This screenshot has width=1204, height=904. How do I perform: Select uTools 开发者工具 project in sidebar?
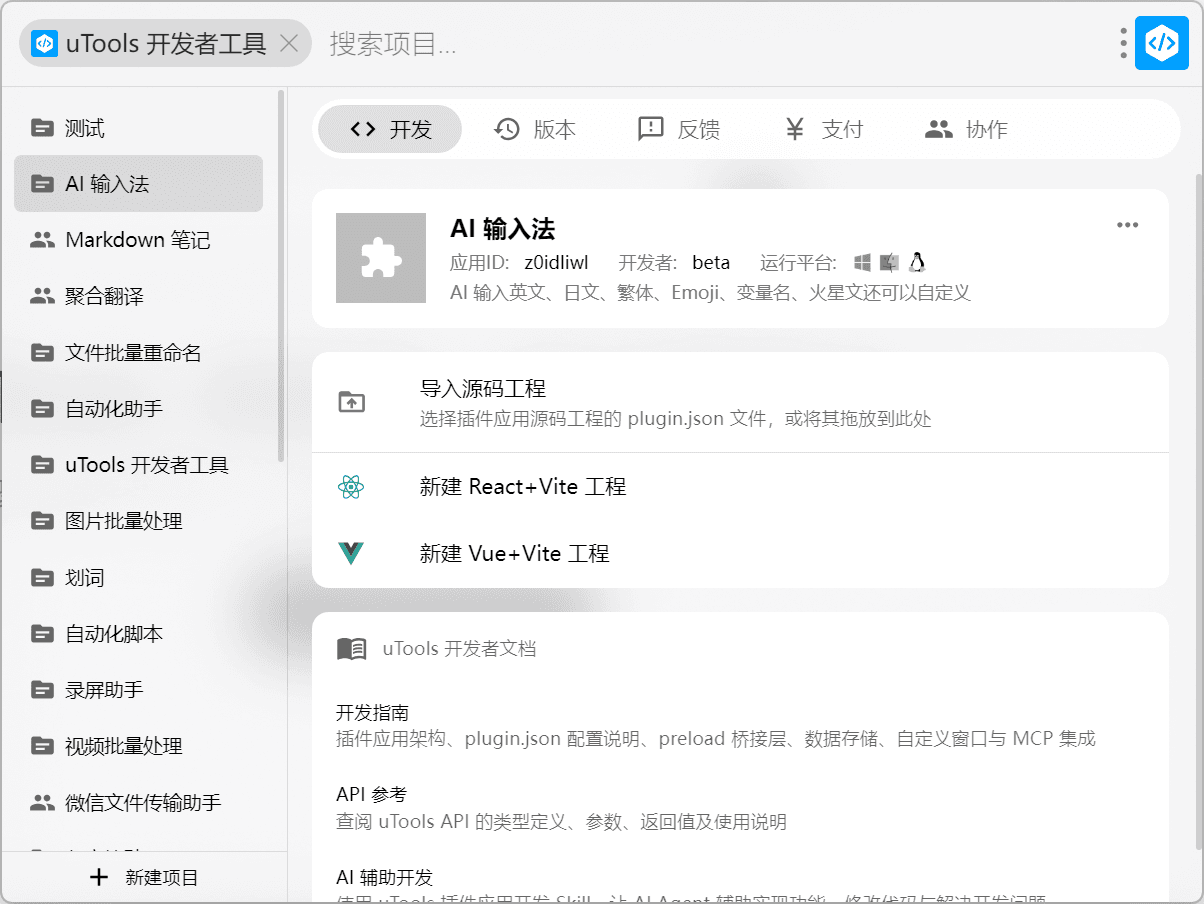coord(138,465)
